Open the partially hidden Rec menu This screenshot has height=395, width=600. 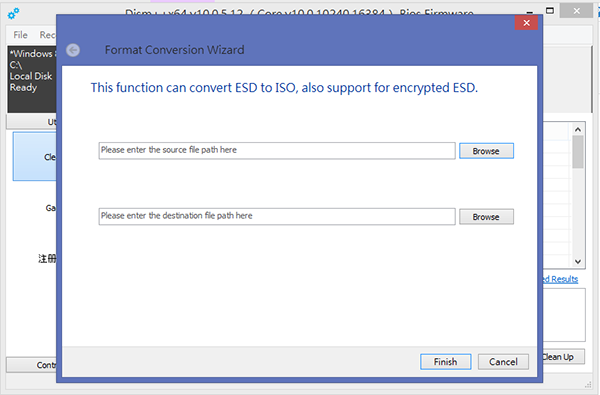[x=47, y=35]
